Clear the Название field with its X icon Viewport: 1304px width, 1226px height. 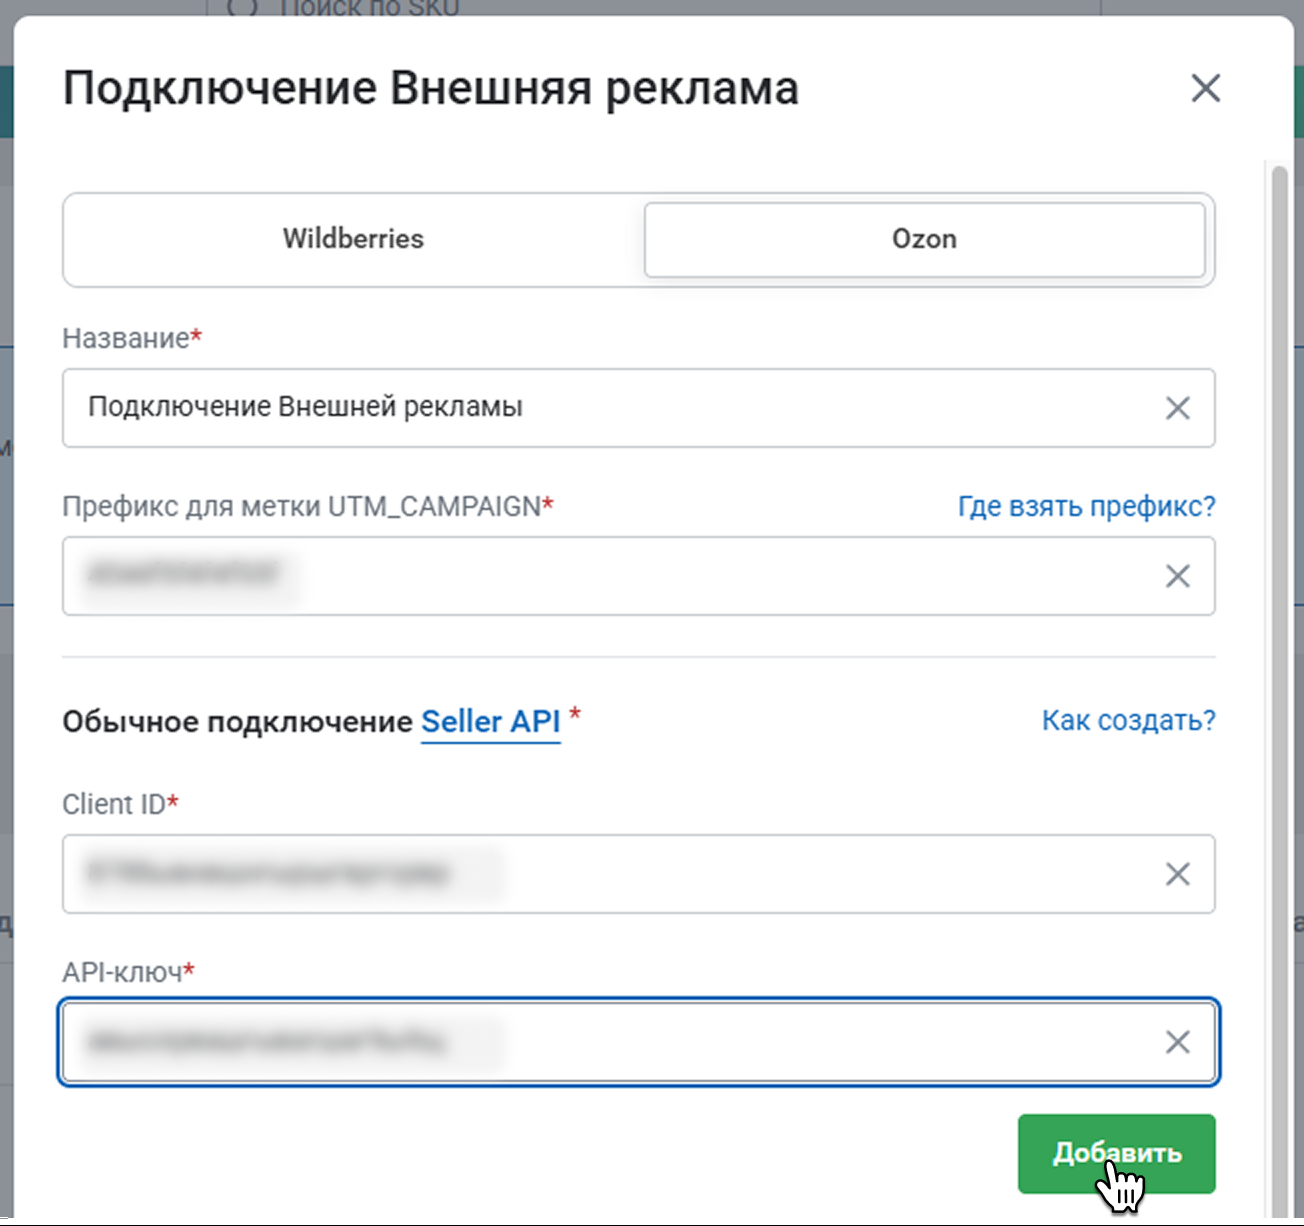coord(1177,408)
